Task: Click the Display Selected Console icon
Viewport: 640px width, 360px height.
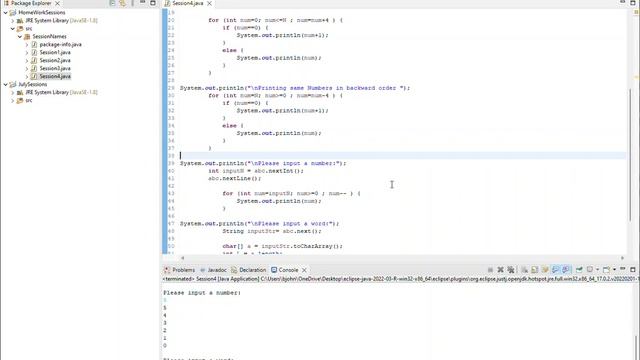Action: pos(590,270)
